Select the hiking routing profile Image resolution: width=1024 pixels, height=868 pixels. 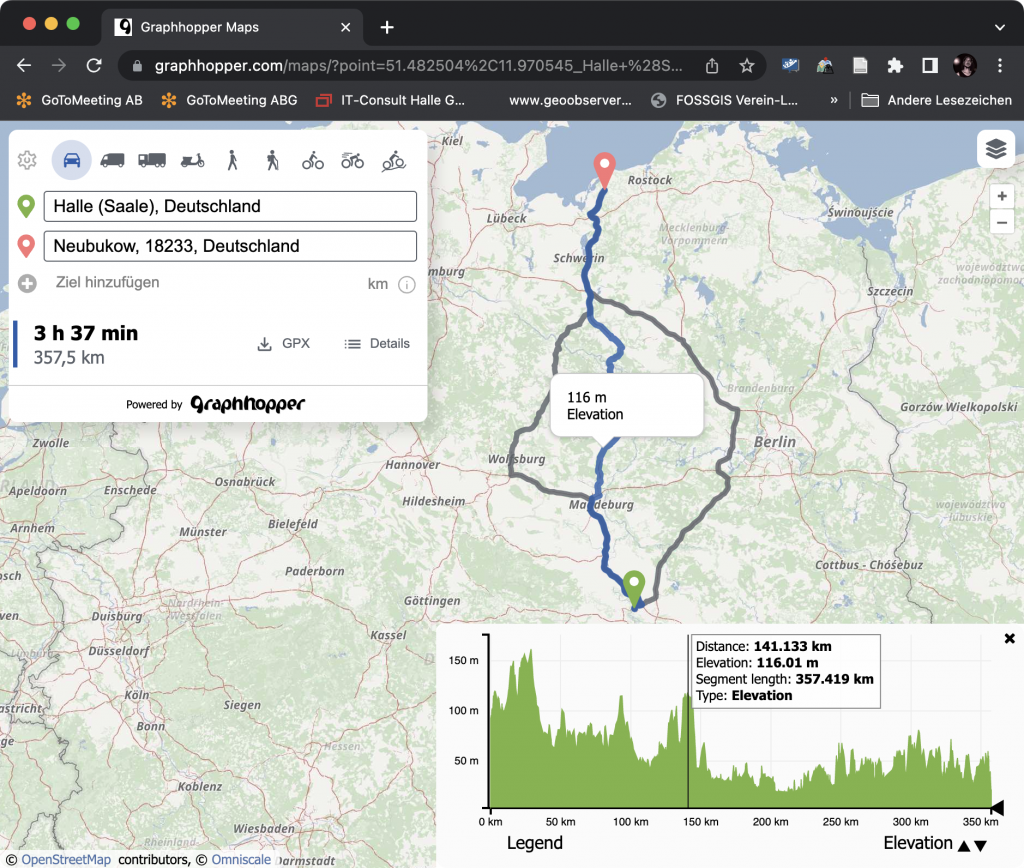(272, 160)
